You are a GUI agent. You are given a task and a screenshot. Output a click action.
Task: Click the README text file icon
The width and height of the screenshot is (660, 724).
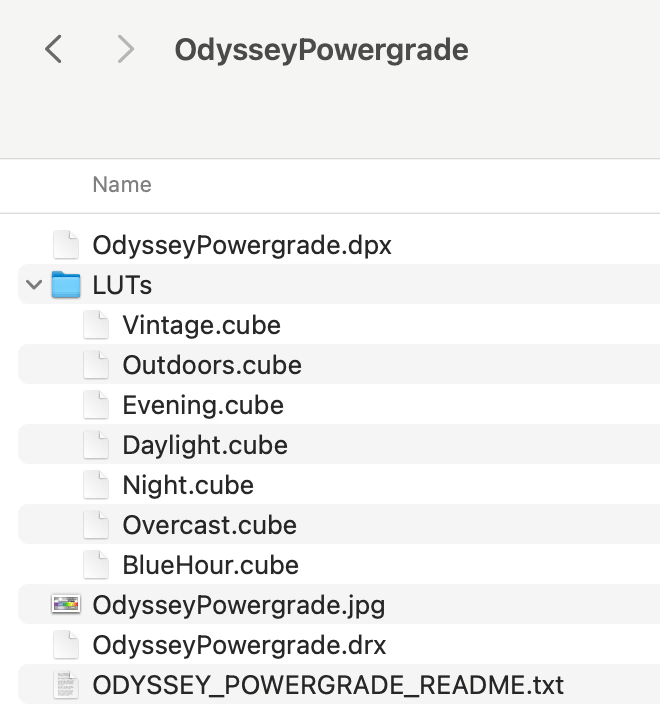(66, 685)
